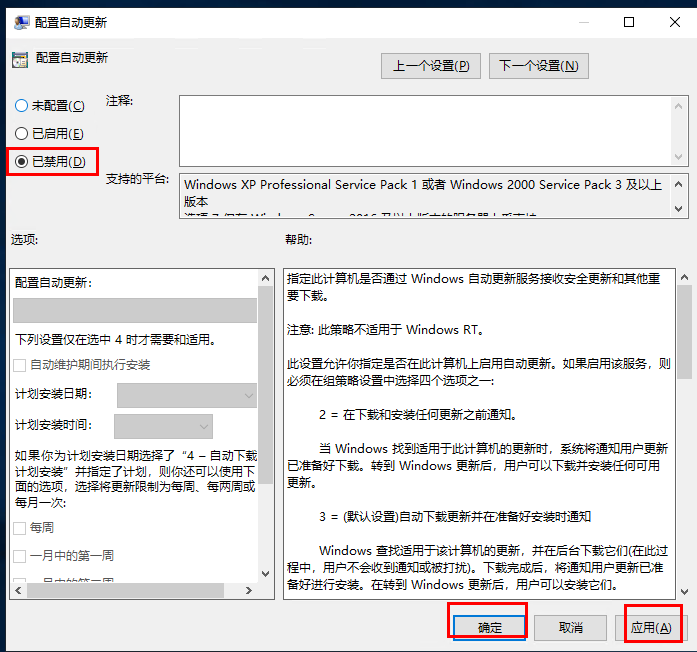Viewport: 697px width, 652px height.
Task: Click the 确定 button
Action: (490, 627)
